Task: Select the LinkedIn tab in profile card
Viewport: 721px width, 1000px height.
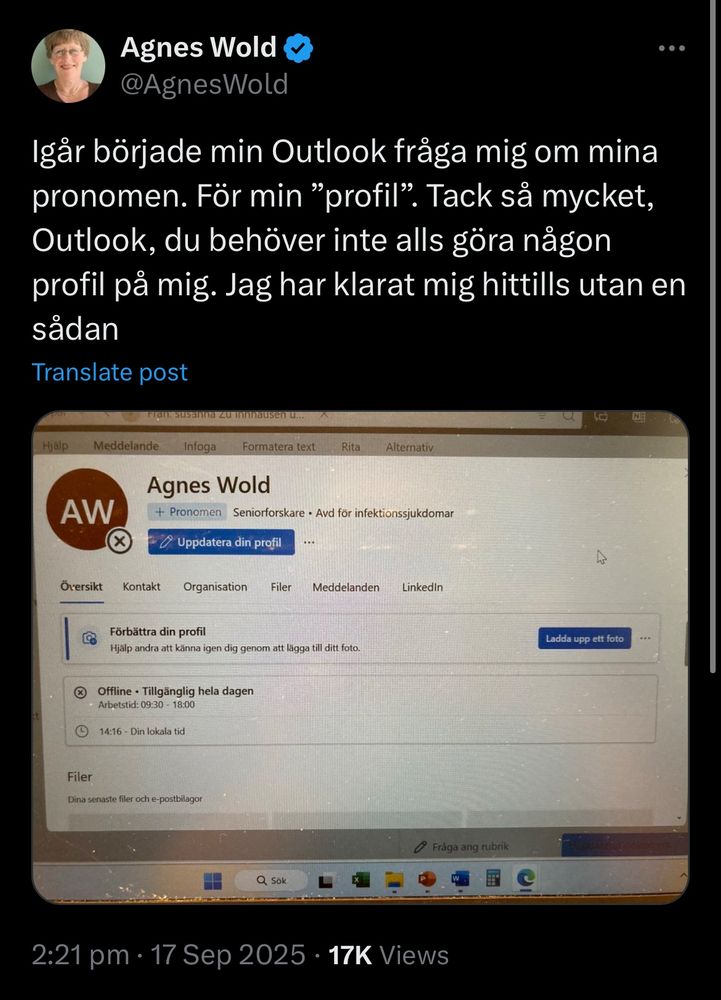Action: [422, 587]
